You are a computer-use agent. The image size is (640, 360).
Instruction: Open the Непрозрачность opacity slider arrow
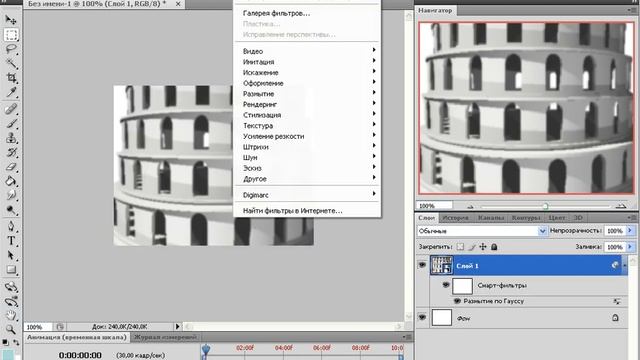tap(630, 231)
